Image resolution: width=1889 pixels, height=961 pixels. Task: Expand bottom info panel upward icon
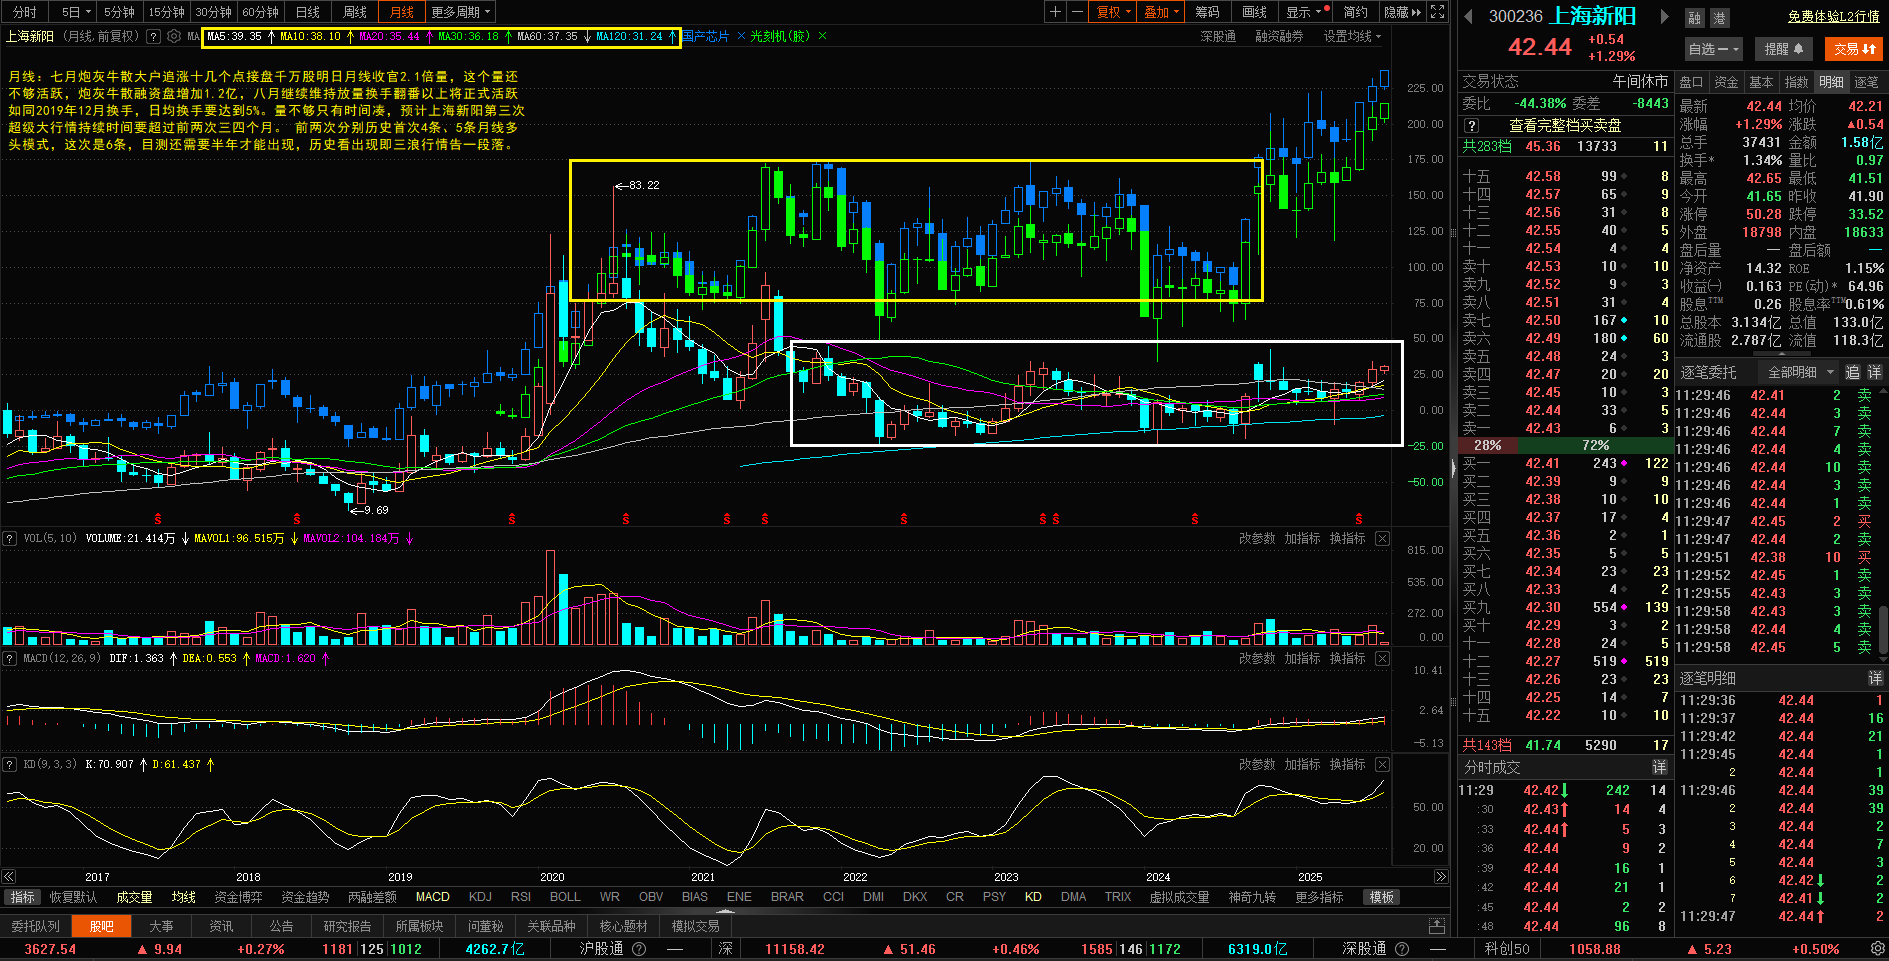(x=1437, y=926)
